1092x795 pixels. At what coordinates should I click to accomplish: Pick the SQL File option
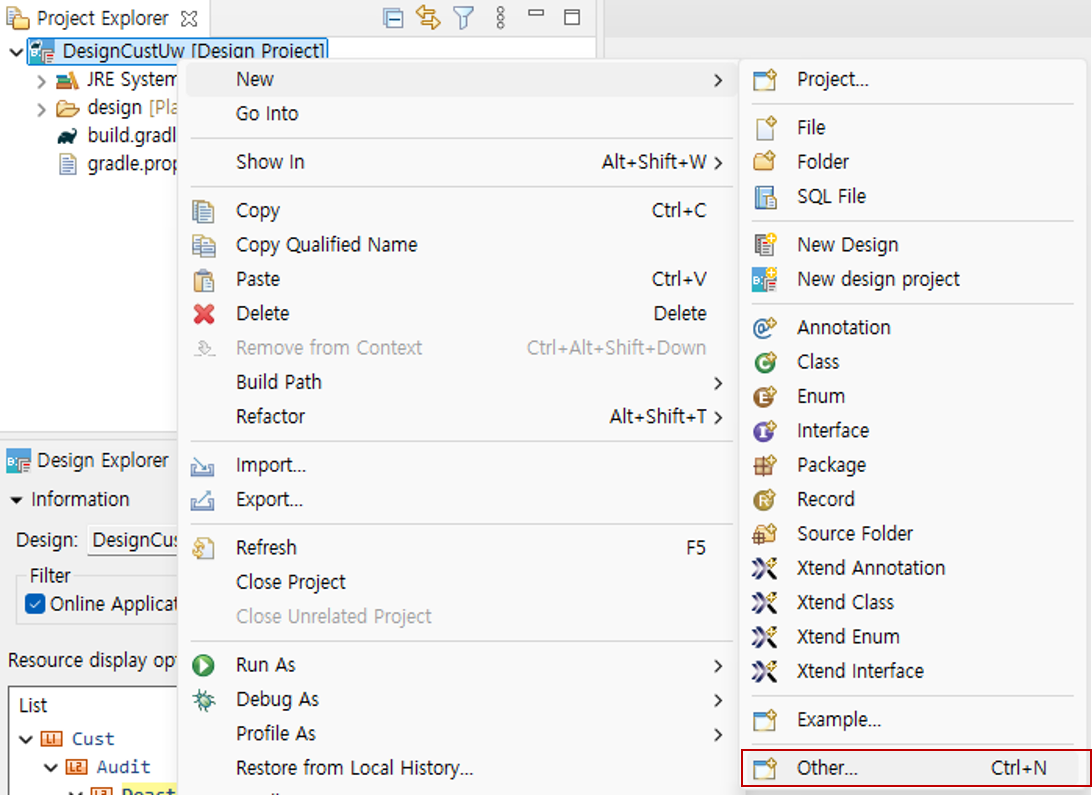pyautogui.click(x=831, y=197)
